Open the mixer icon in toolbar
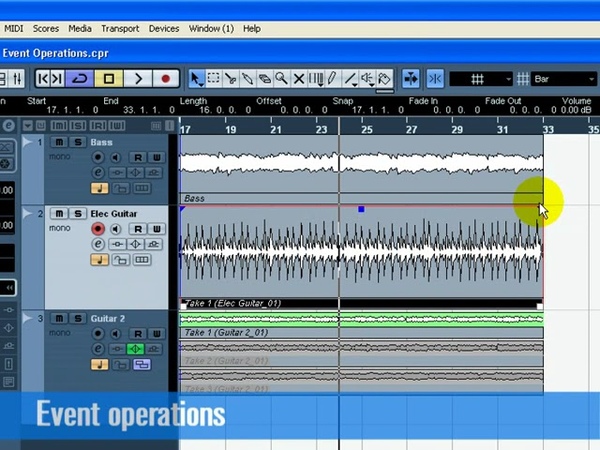Viewport: 600px width, 450px height. [x=17, y=79]
